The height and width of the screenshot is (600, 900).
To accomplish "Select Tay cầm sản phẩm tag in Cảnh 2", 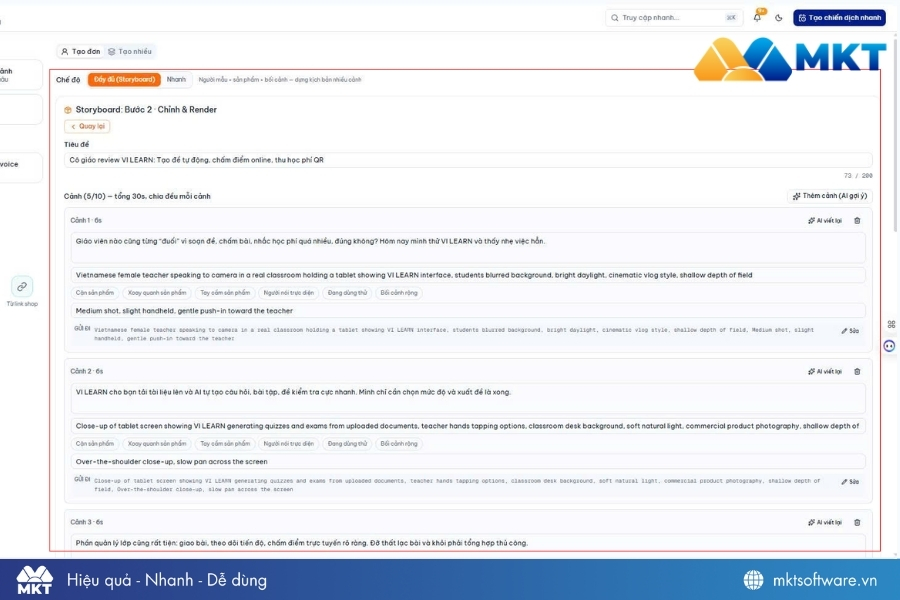I will pos(225,444).
